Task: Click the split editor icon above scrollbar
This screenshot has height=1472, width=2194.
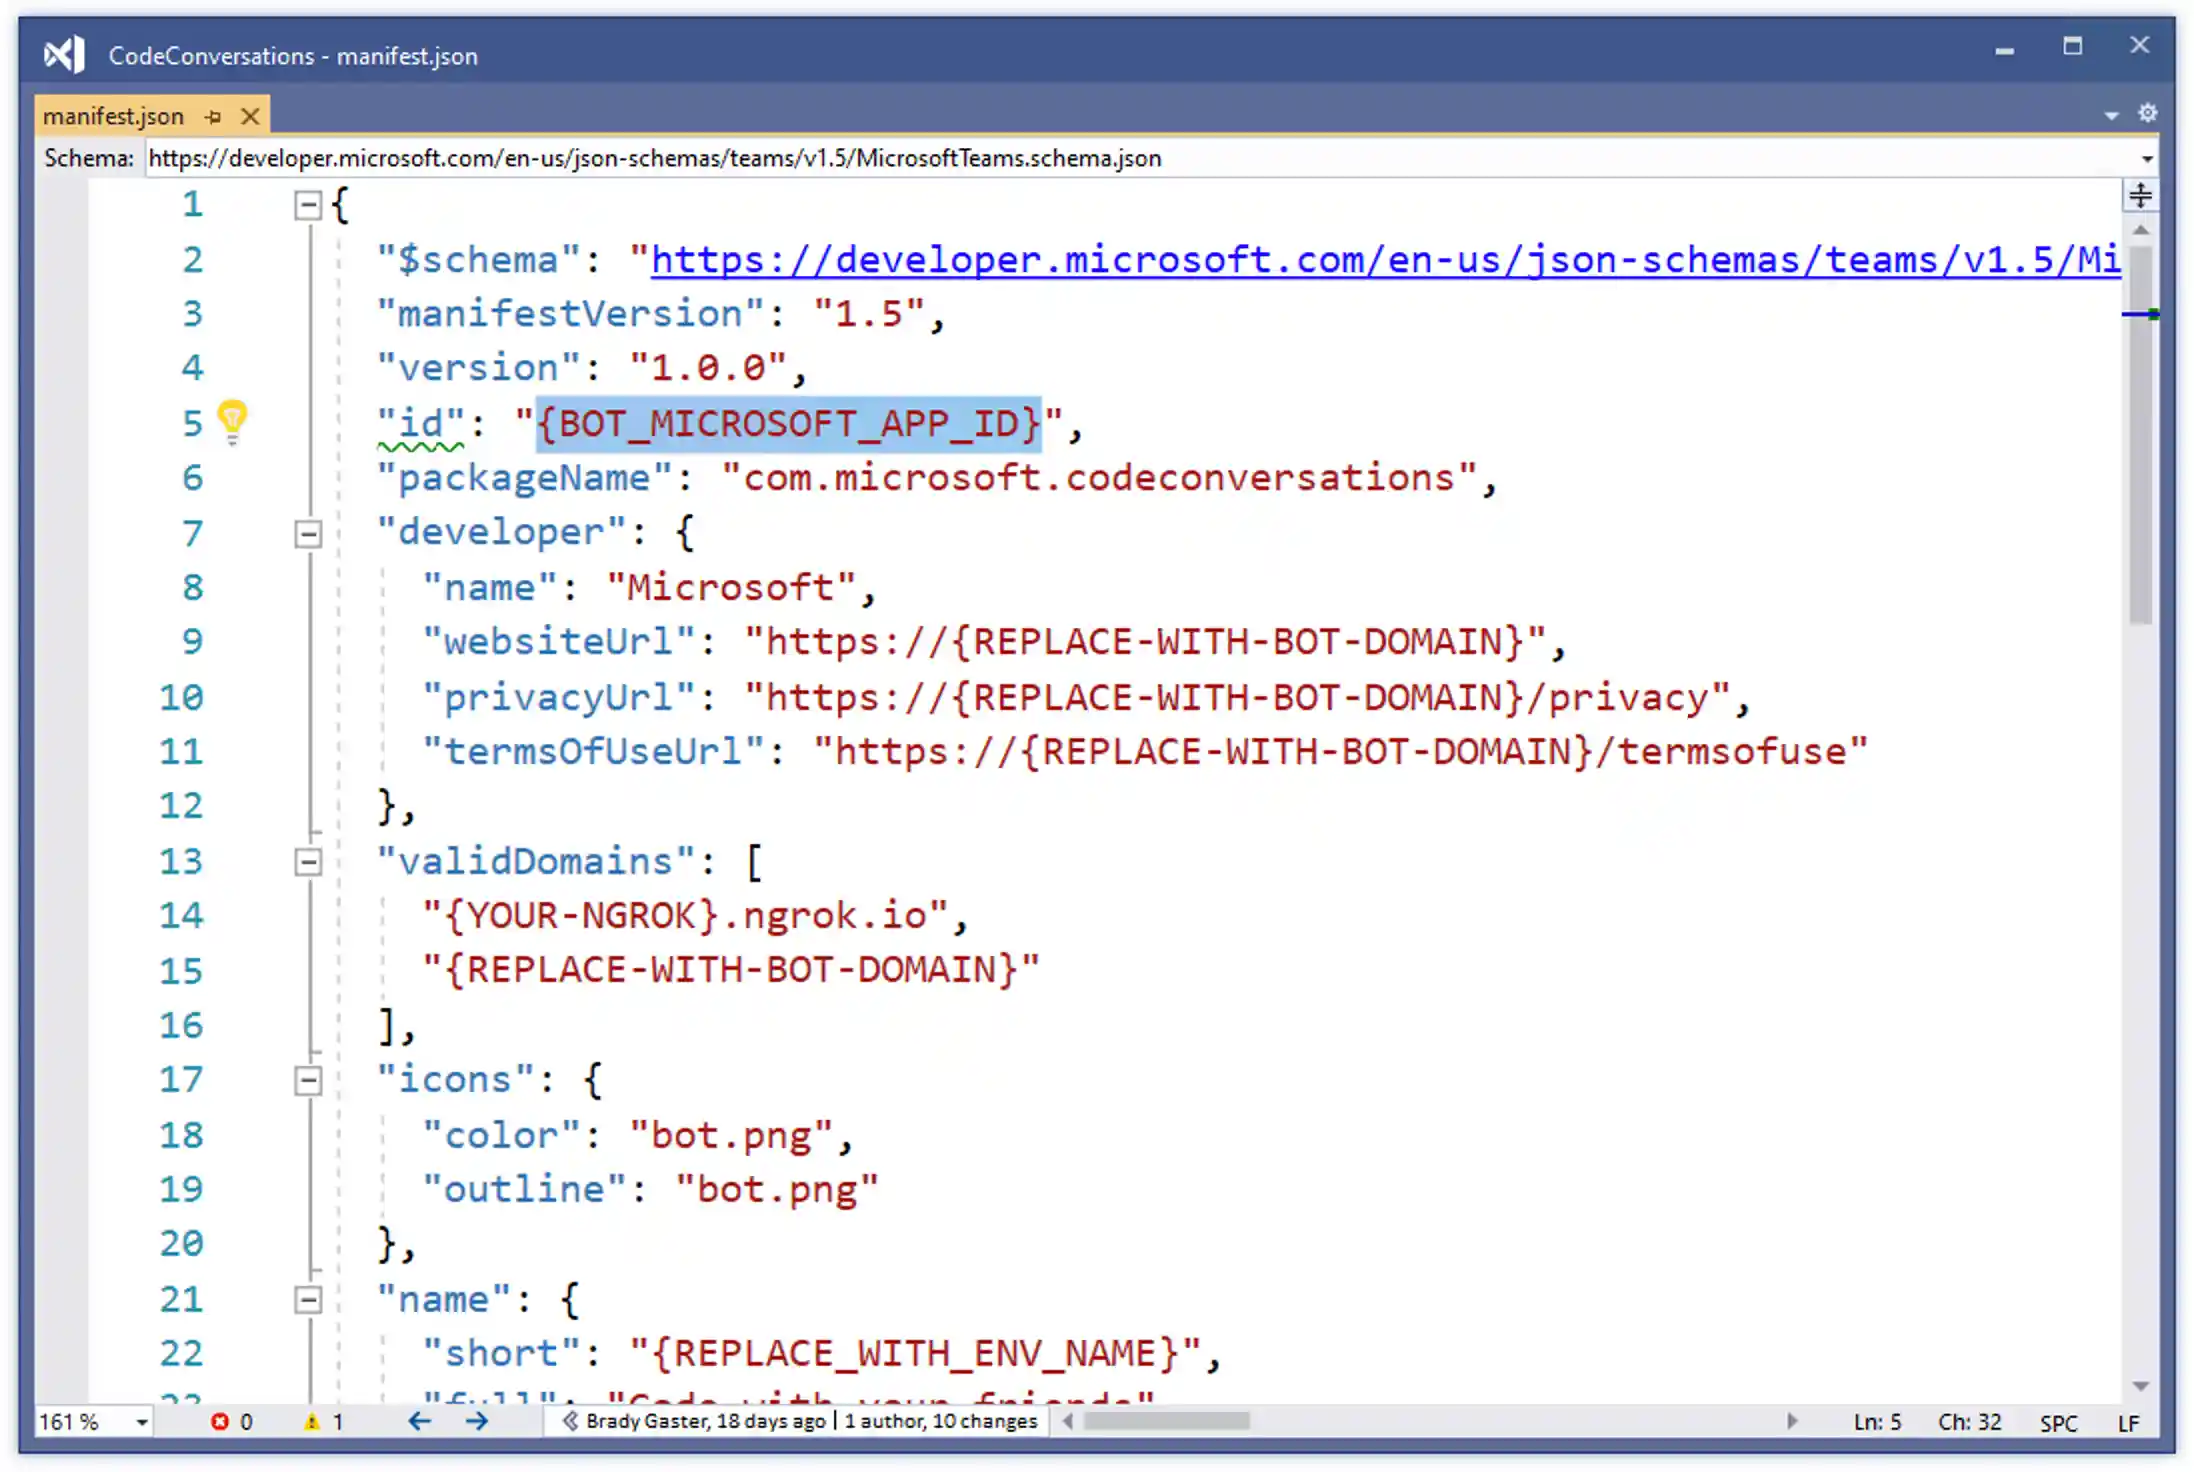Action: coord(2139,195)
